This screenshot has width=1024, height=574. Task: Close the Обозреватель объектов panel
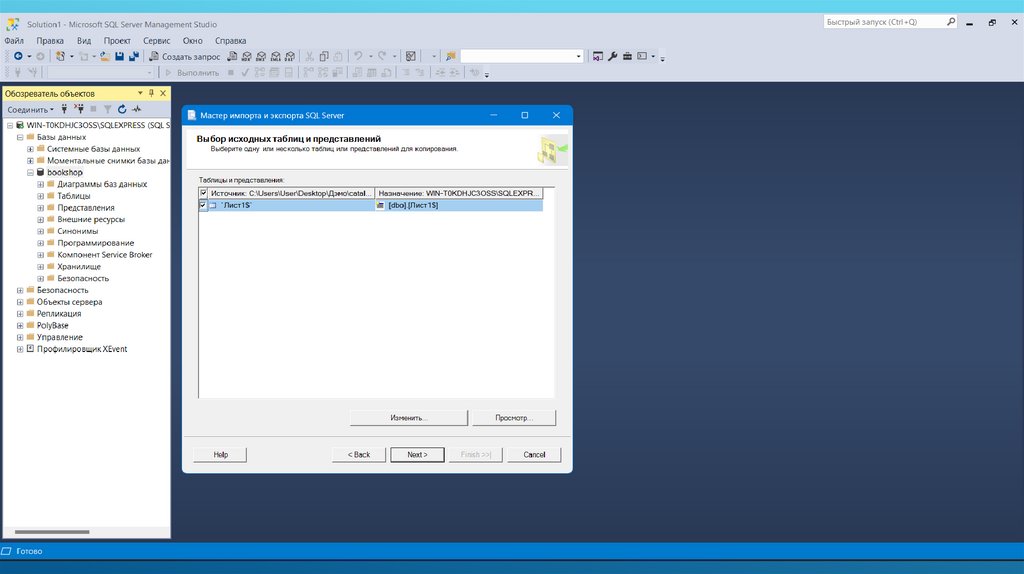click(x=163, y=93)
